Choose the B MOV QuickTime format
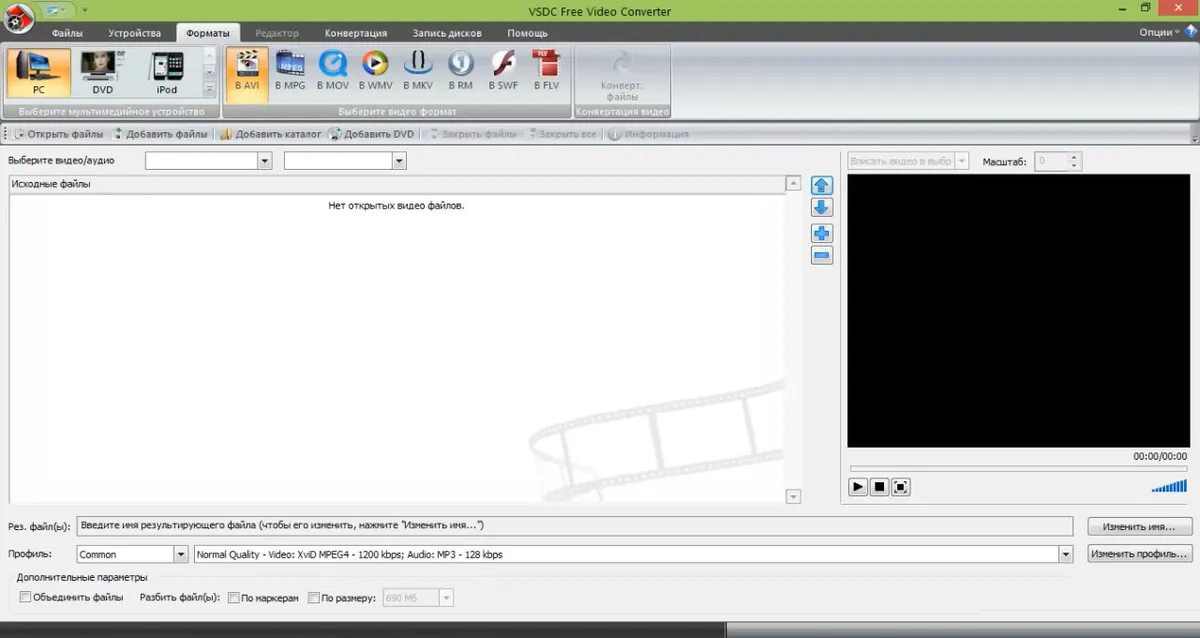 click(333, 70)
